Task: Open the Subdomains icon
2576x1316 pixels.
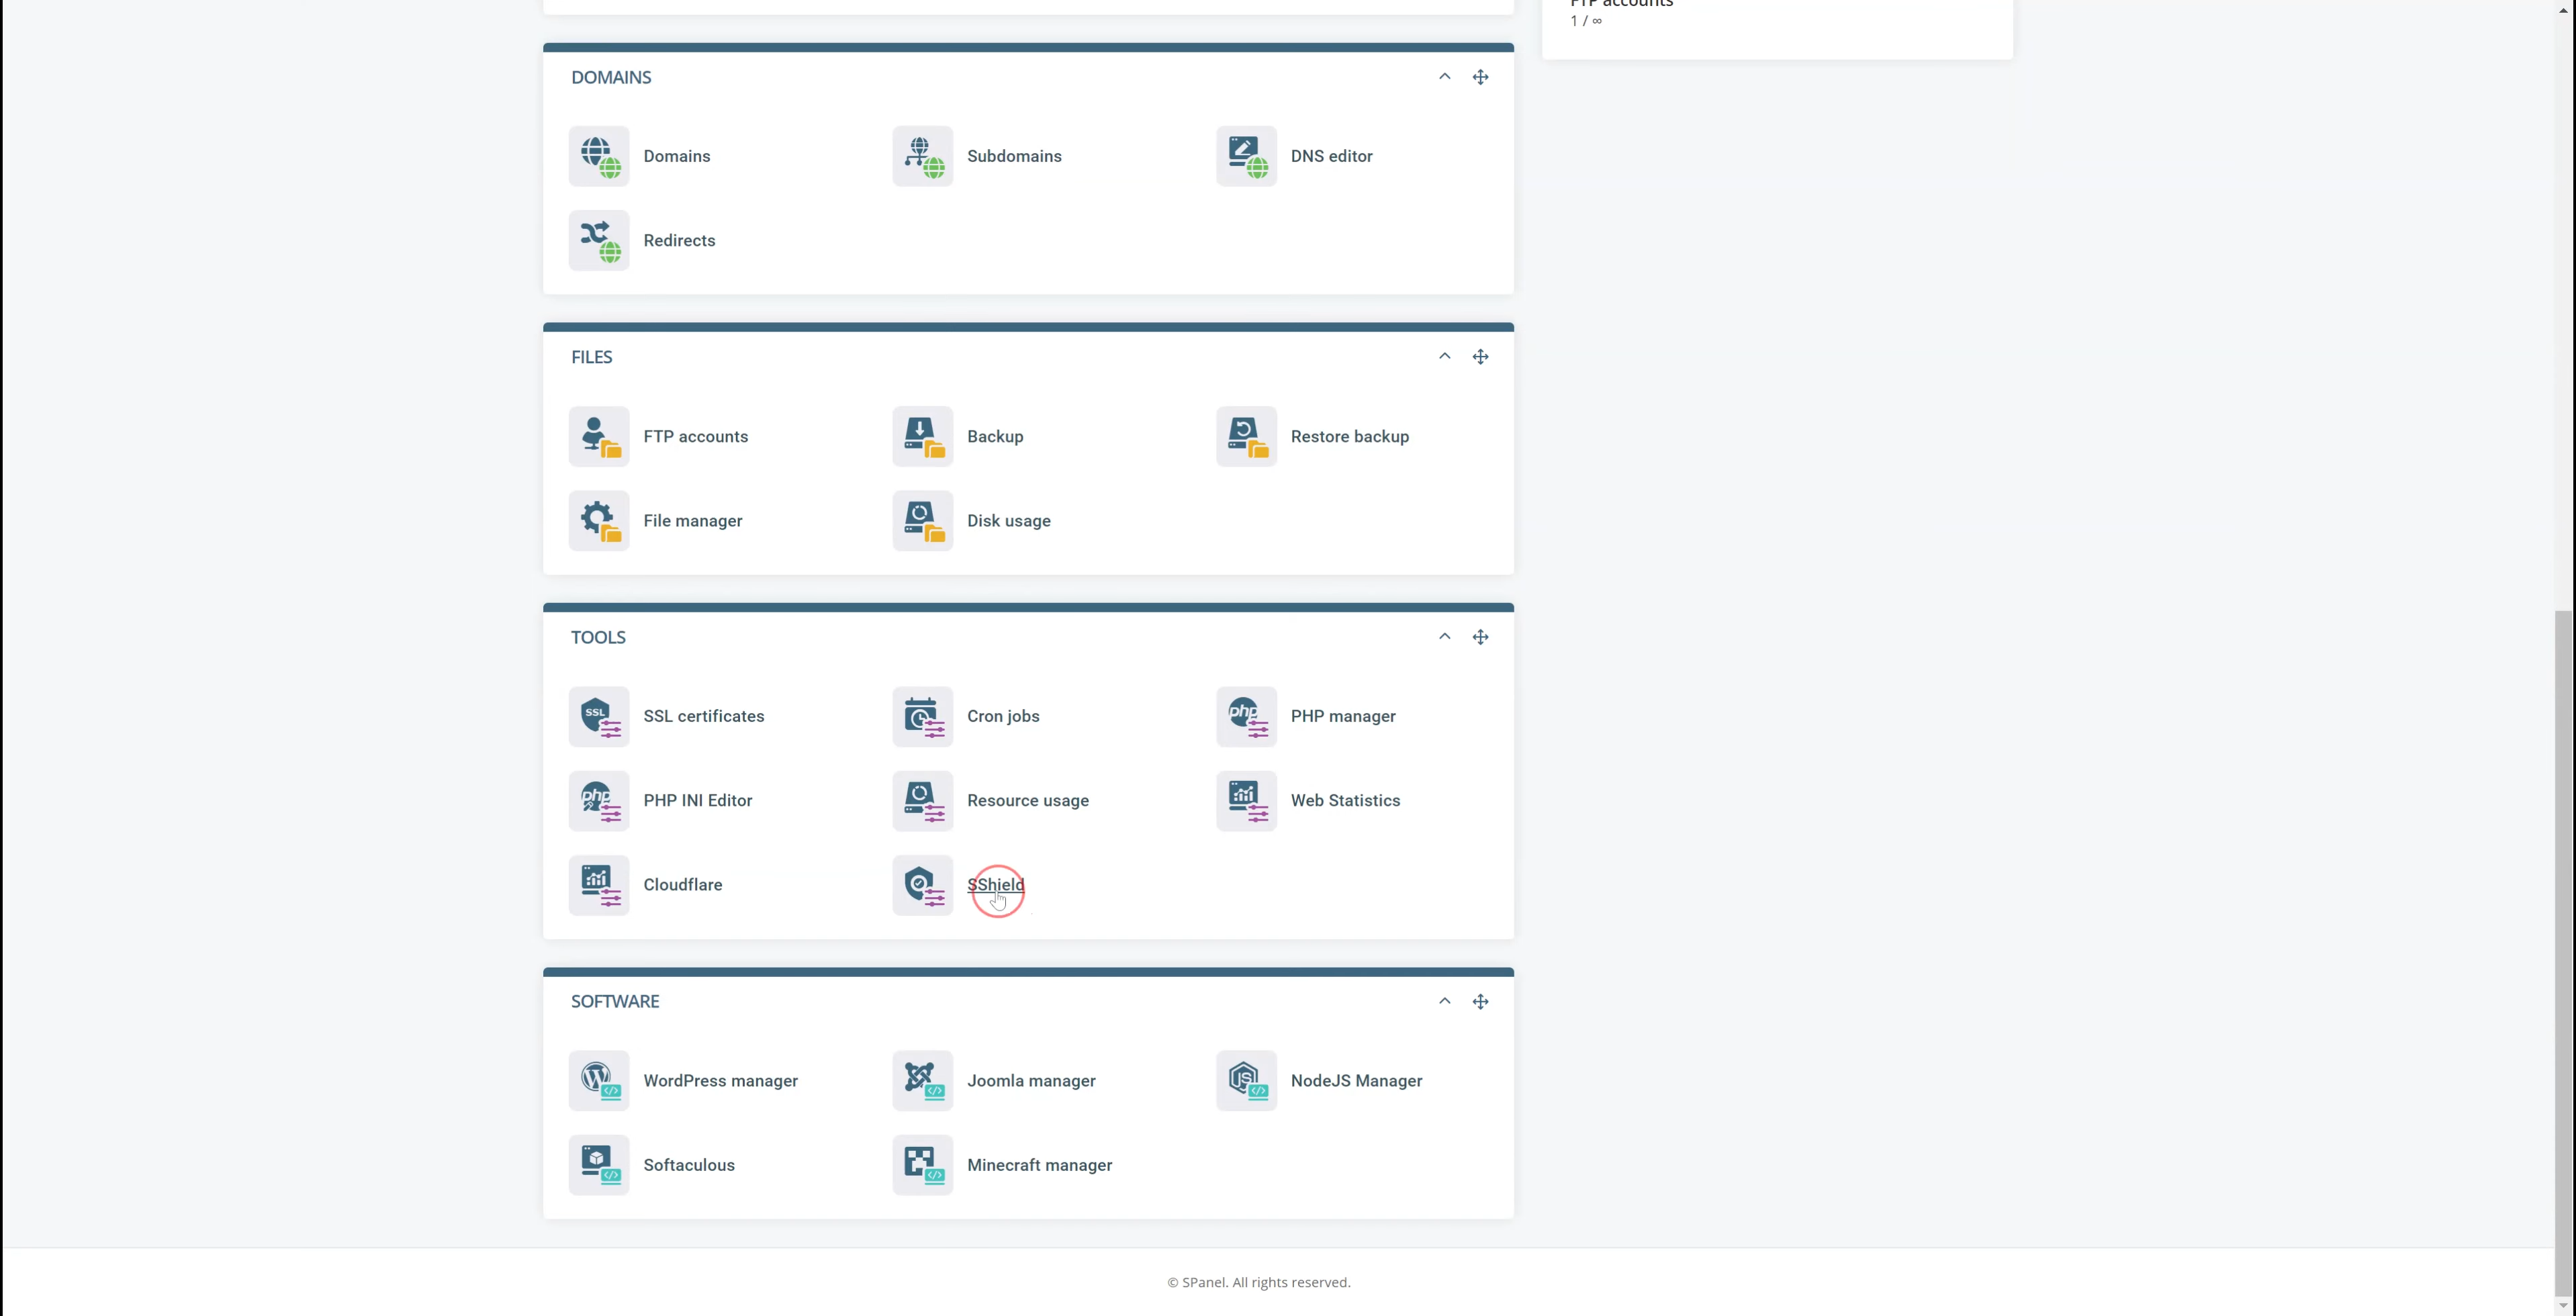Action: click(922, 156)
